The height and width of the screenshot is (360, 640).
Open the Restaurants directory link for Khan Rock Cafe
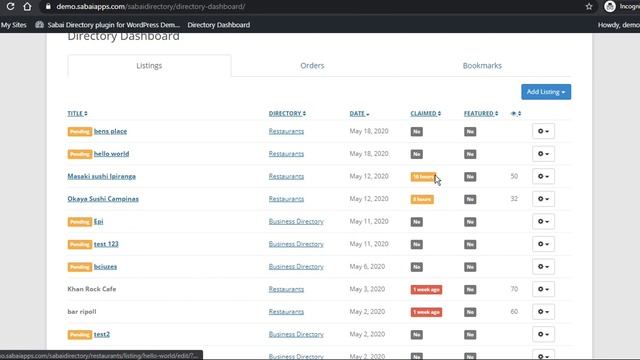[286, 289]
